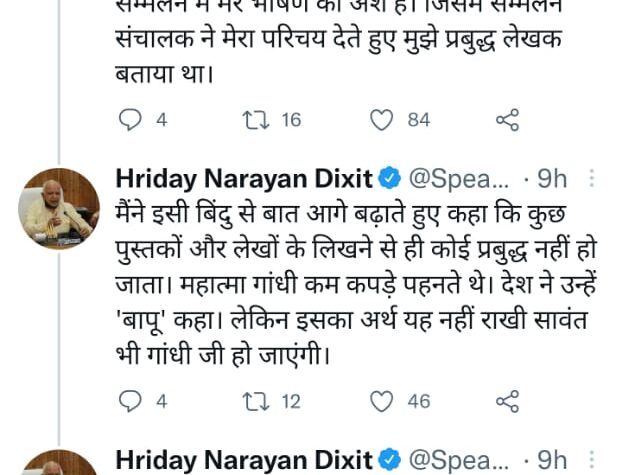The height and width of the screenshot is (475, 622).
Task: Open the bottom tweet's 9h timestamp
Action: (x=553, y=460)
